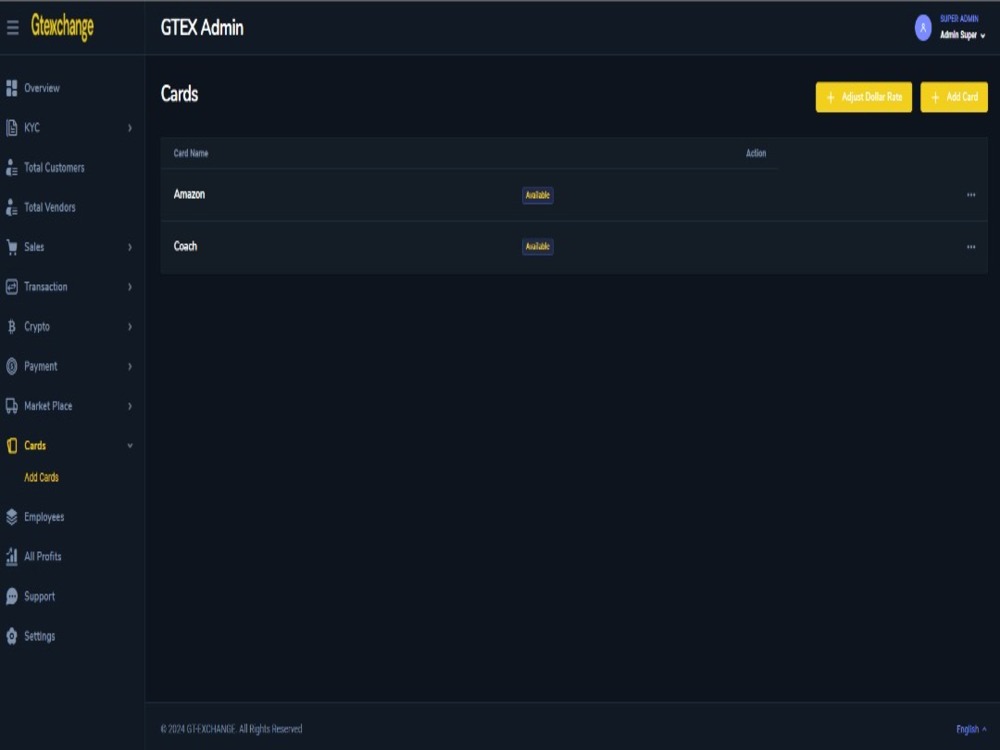1000x750 pixels.
Task: Click the Amazon card name
Action: (189, 195)
